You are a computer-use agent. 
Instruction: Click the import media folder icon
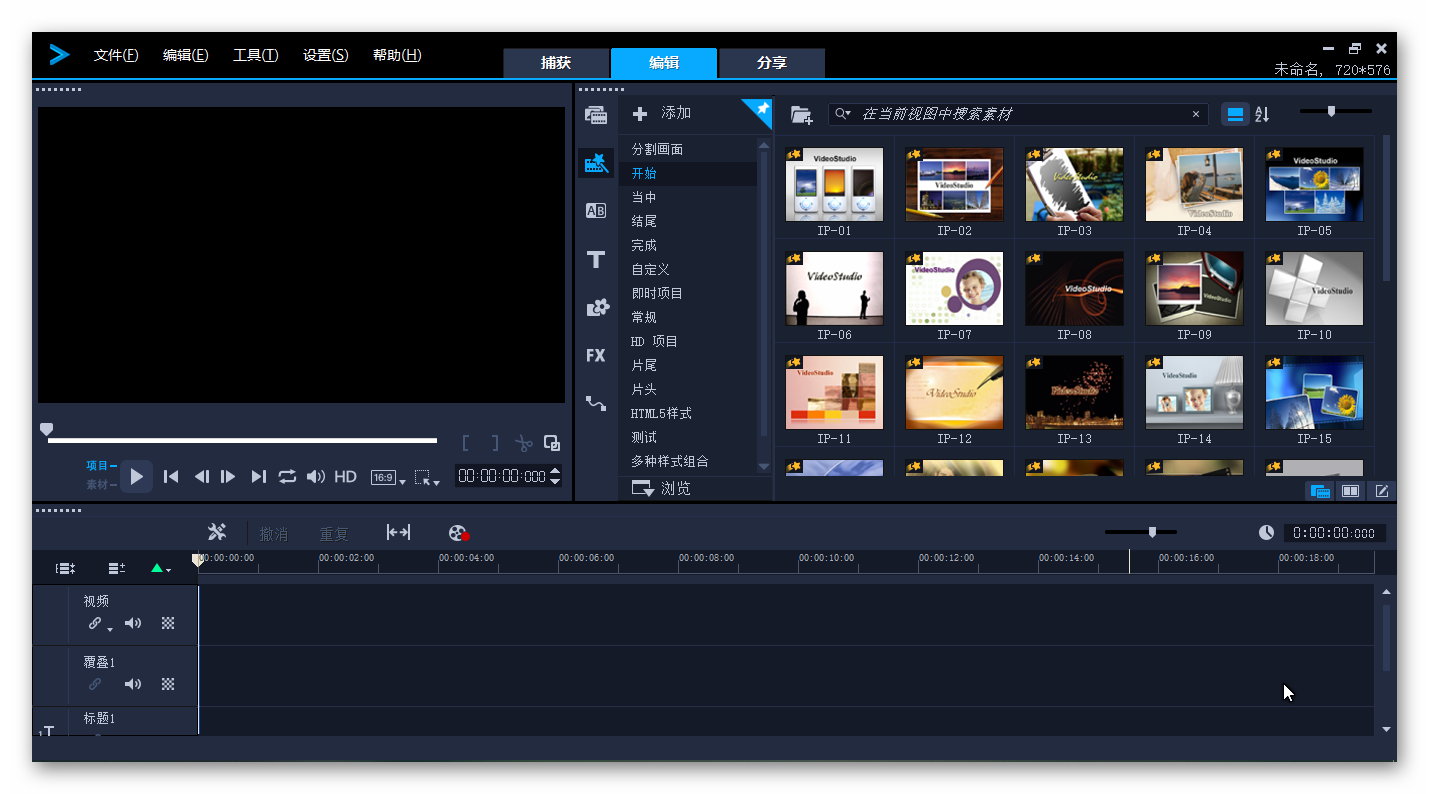coord(802,115)
